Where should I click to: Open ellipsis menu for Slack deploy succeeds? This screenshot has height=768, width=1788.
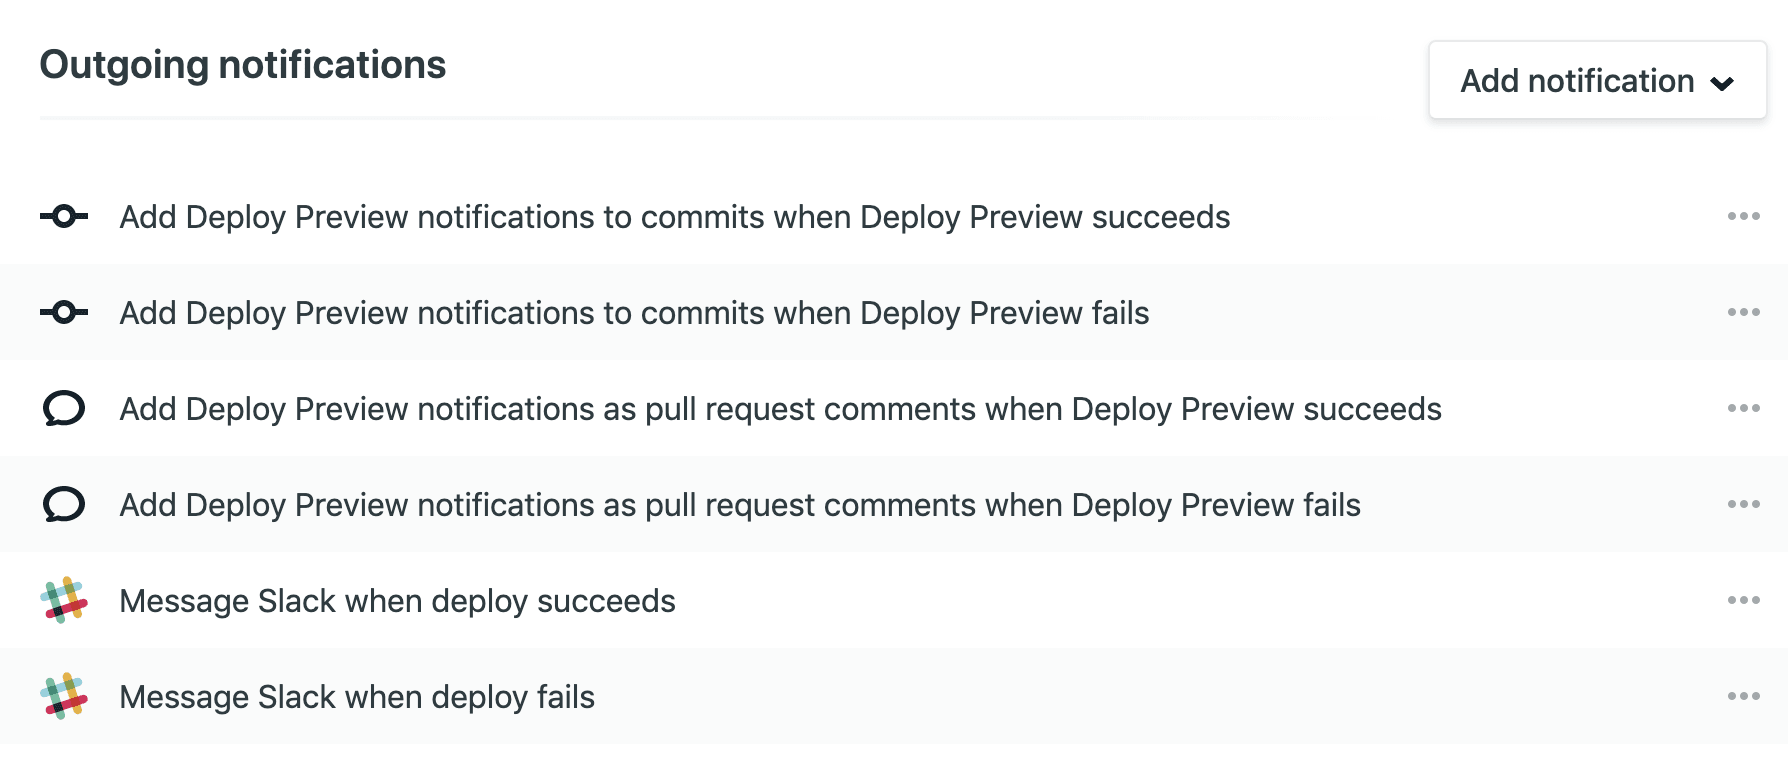click(x=1743, y=600)
